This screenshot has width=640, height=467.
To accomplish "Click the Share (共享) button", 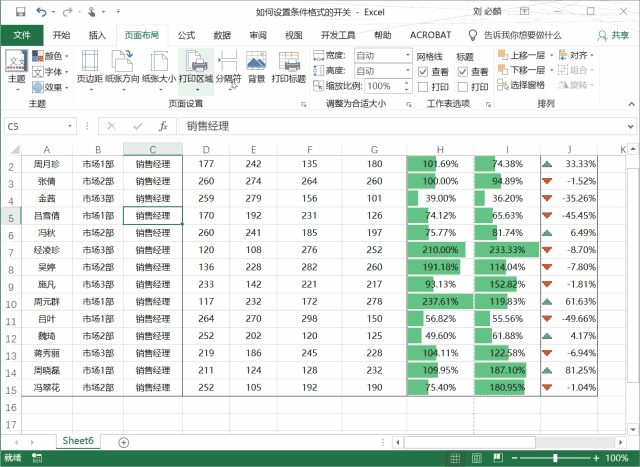I will 613,36.
